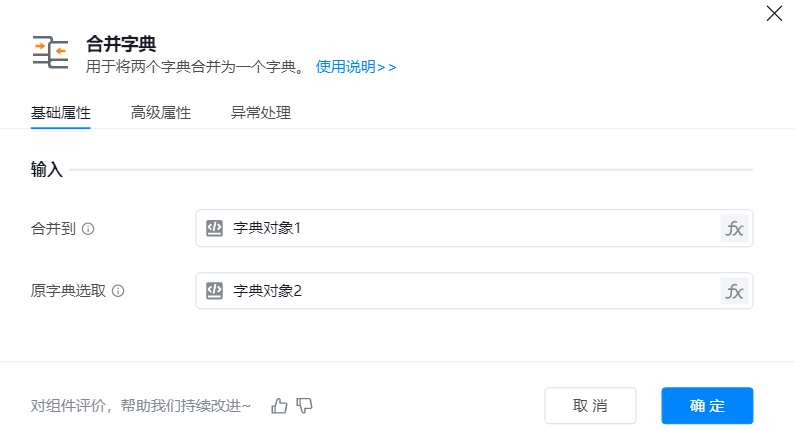Viewport: 795px width, 430px height.
Task: Close the 合并字典 dialog
Action: point(774,14)
